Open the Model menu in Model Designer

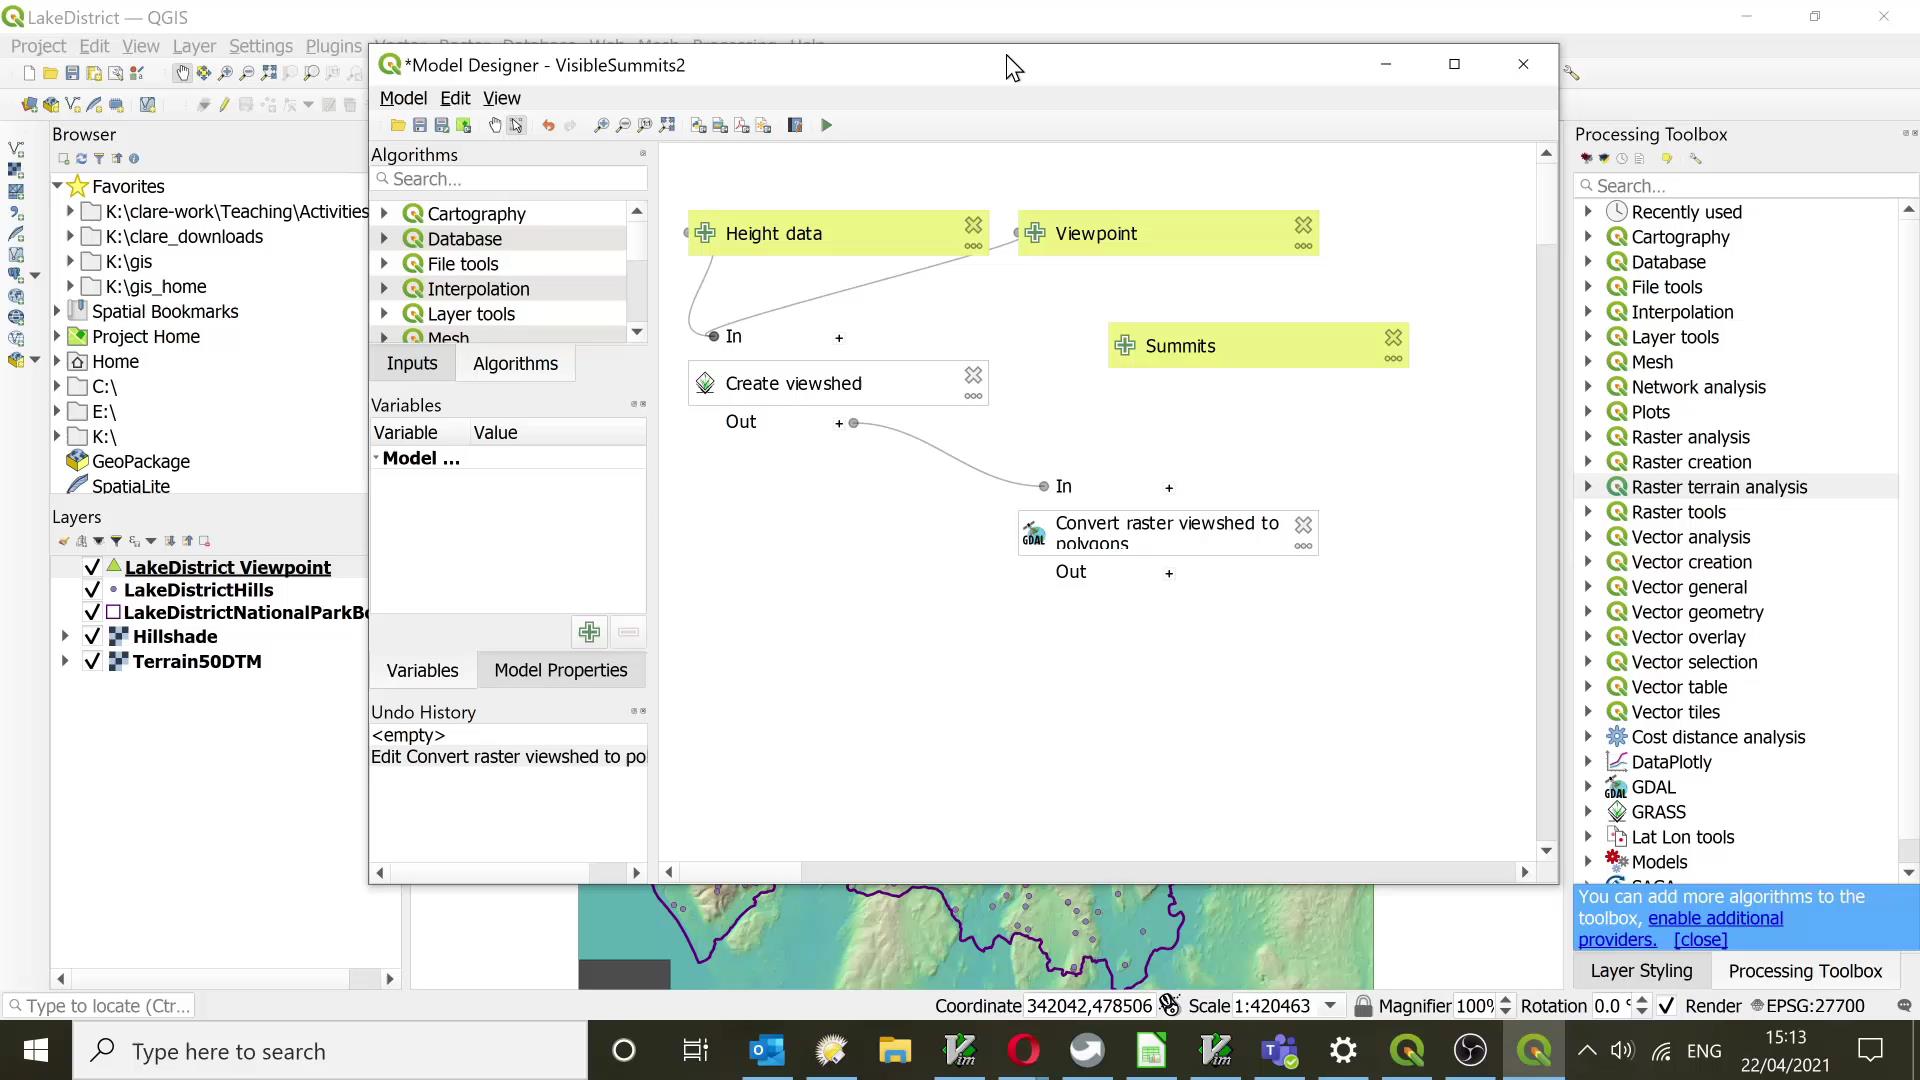pos(403,98)
